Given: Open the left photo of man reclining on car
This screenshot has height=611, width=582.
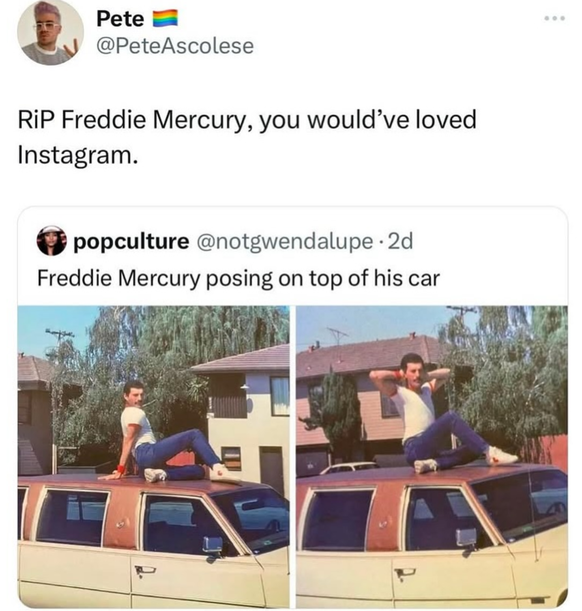Looking at the screenshot, I should (153, 456).
